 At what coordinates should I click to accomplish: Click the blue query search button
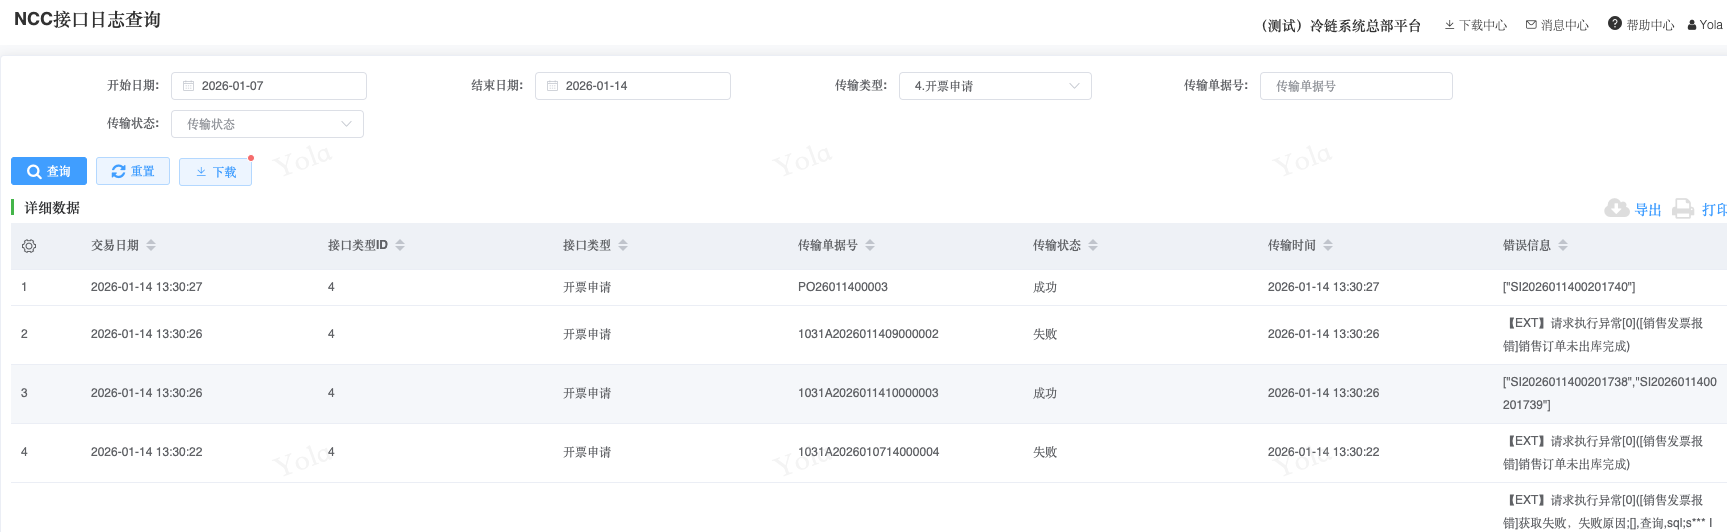pyautogui.click(x=49, y=171)
